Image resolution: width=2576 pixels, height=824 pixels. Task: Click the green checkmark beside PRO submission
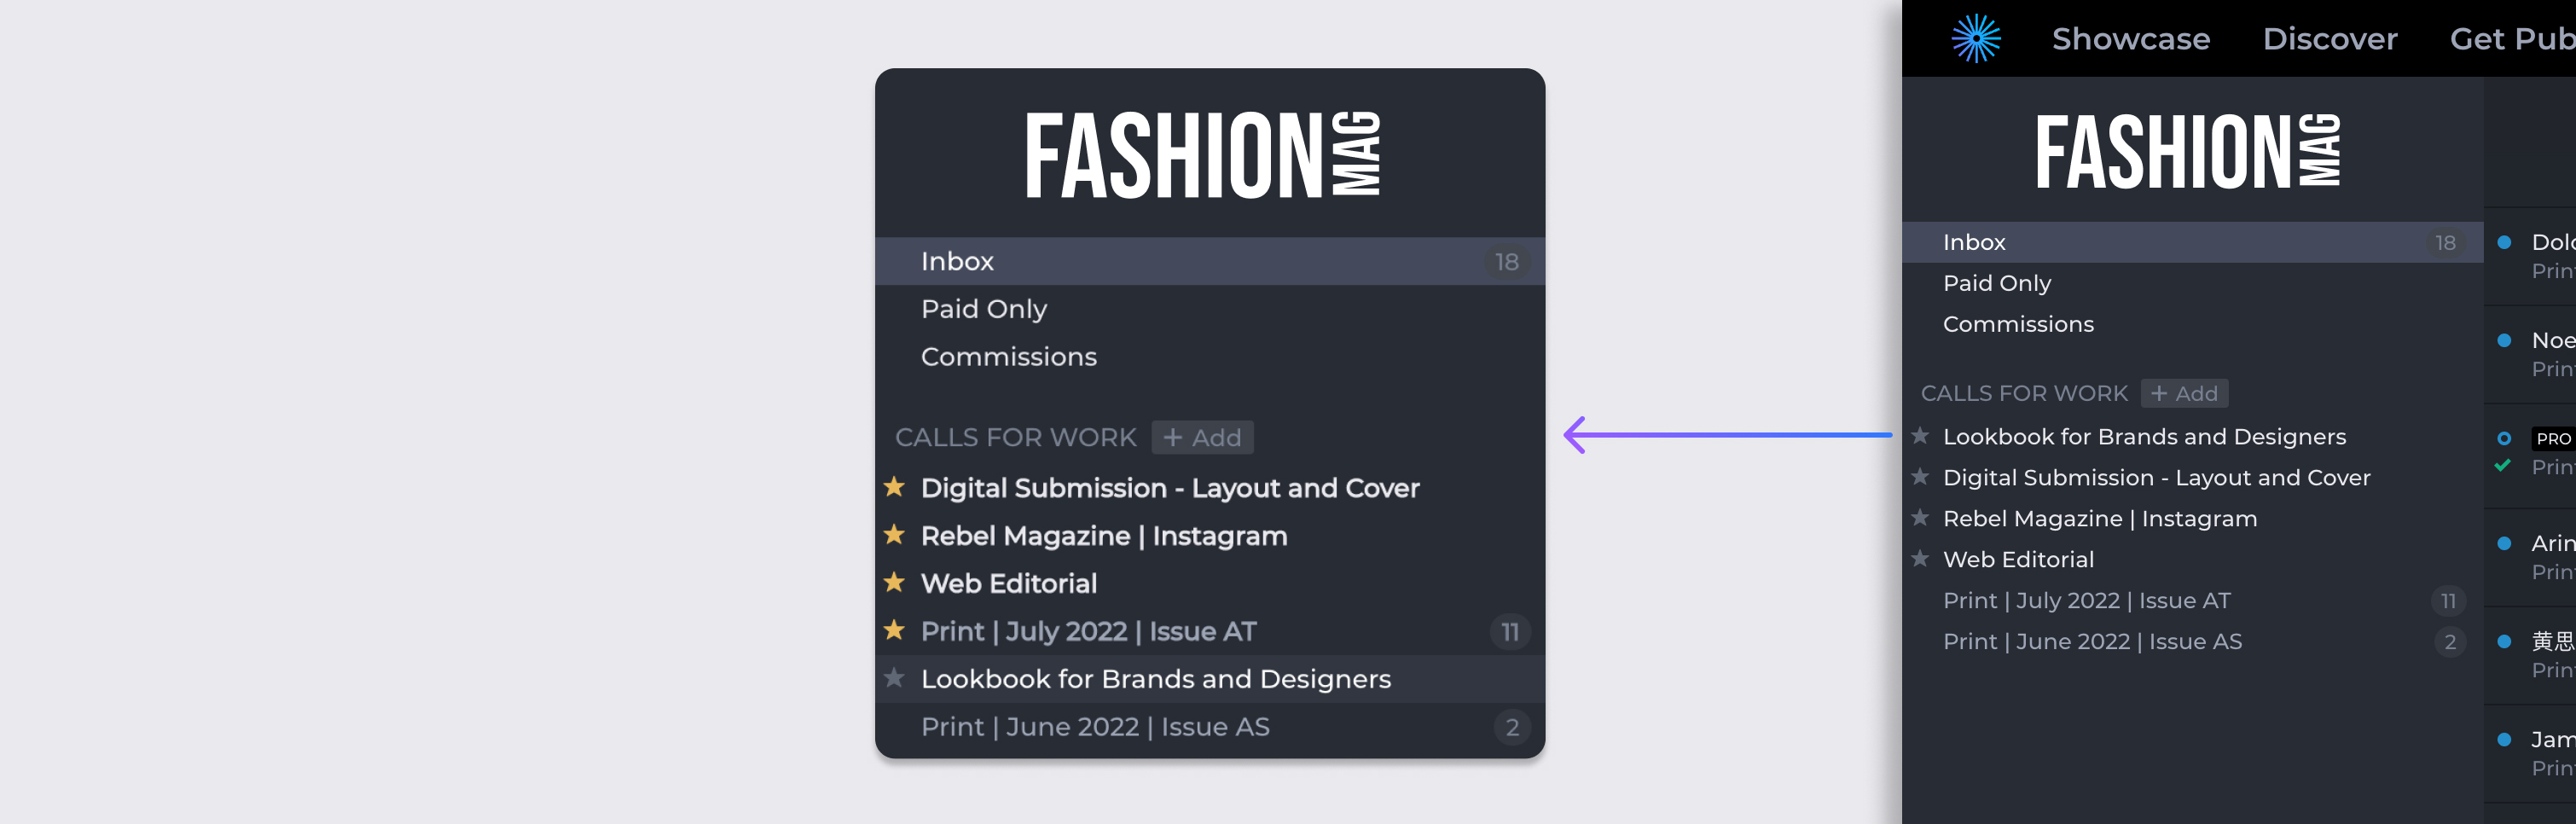coord(2503,465)
